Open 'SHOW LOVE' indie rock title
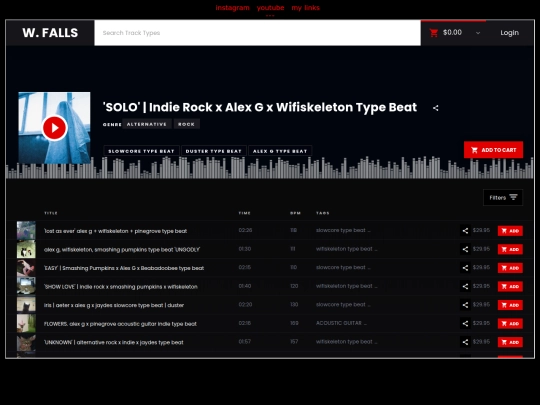540x405 pixels. pos(121,287)
